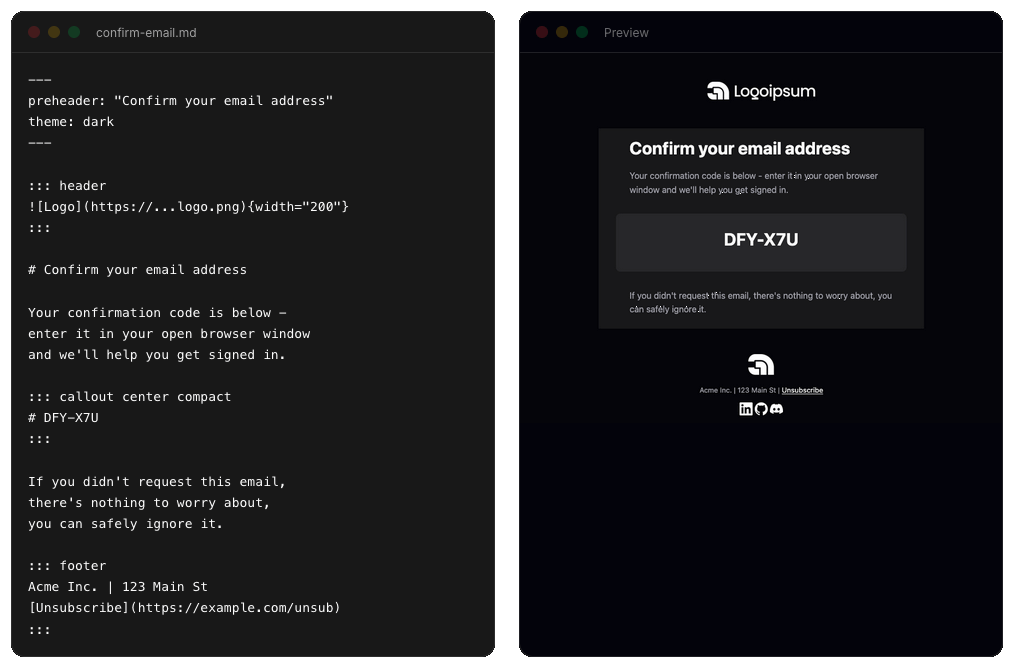The image size is (1012, 667).
Task: Click the editor line "Your confirmation code is below –"
Action: pyautogui.click(x=157, y=313)
